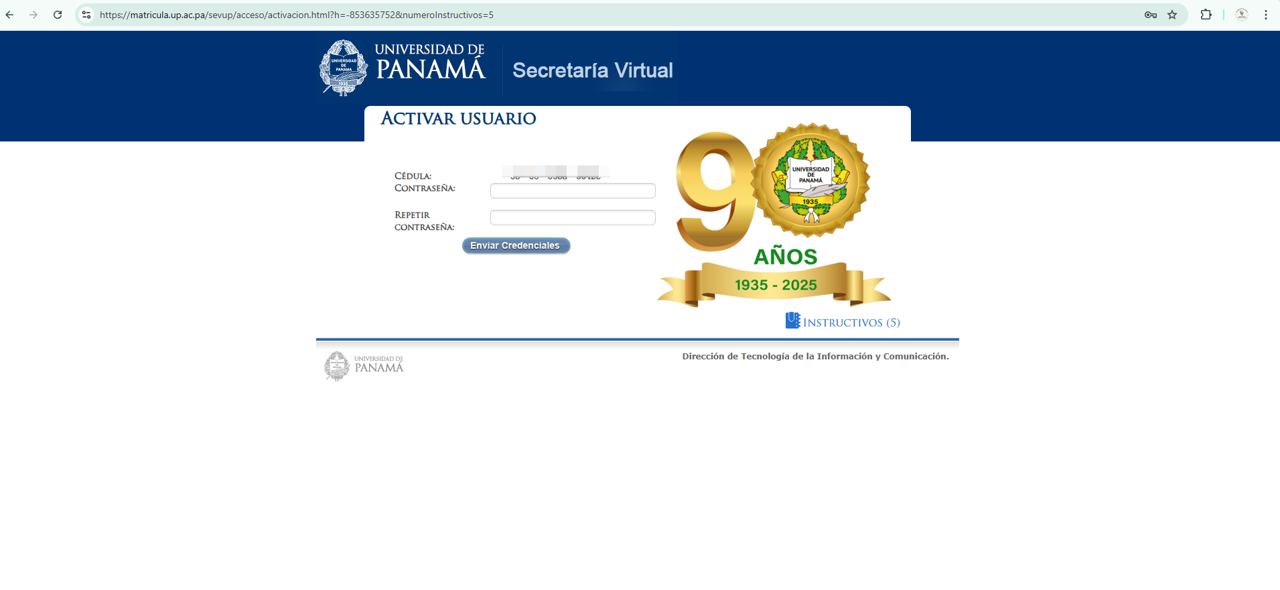The width and height of the screenshot is (1280, 590).
Task: Open the browser extensions puzzle icon
Action: click(x=1206, y=15)
